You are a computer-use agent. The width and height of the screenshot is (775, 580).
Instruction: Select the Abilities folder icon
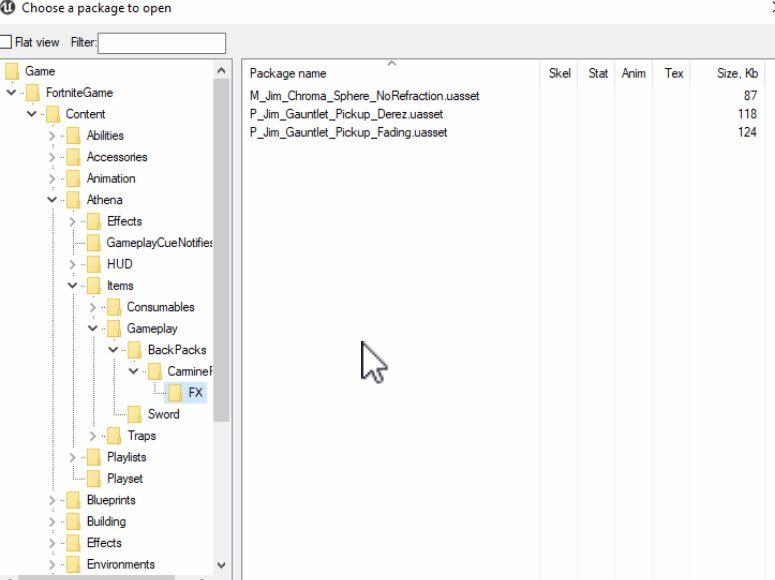pos(73,135)
